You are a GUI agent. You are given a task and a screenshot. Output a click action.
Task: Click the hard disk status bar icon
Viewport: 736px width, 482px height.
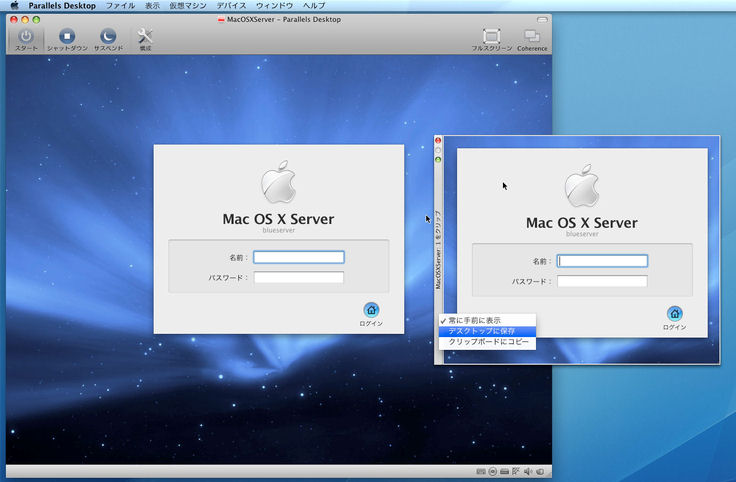pyautogui.click(x=504, y=471)
